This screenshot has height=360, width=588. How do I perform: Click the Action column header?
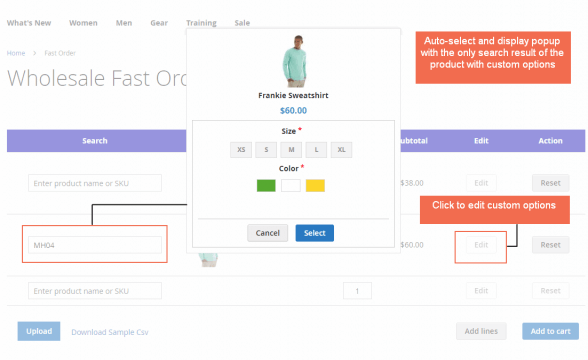[550, 141]
